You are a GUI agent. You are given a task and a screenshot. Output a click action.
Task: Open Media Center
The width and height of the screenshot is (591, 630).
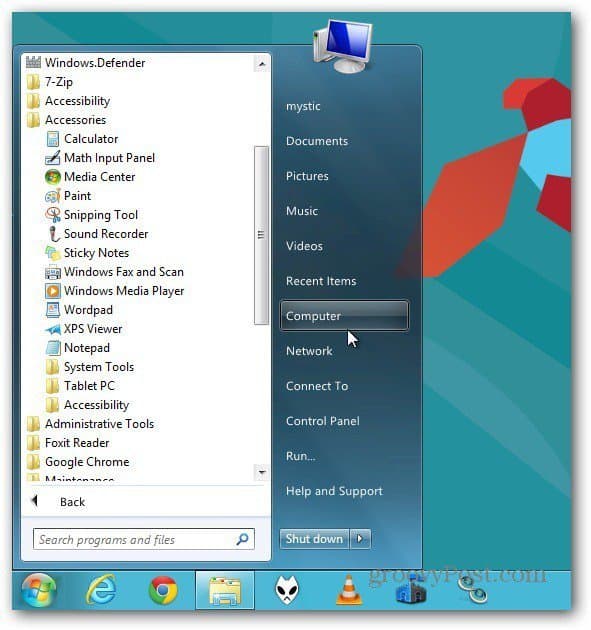pos(90,177)
